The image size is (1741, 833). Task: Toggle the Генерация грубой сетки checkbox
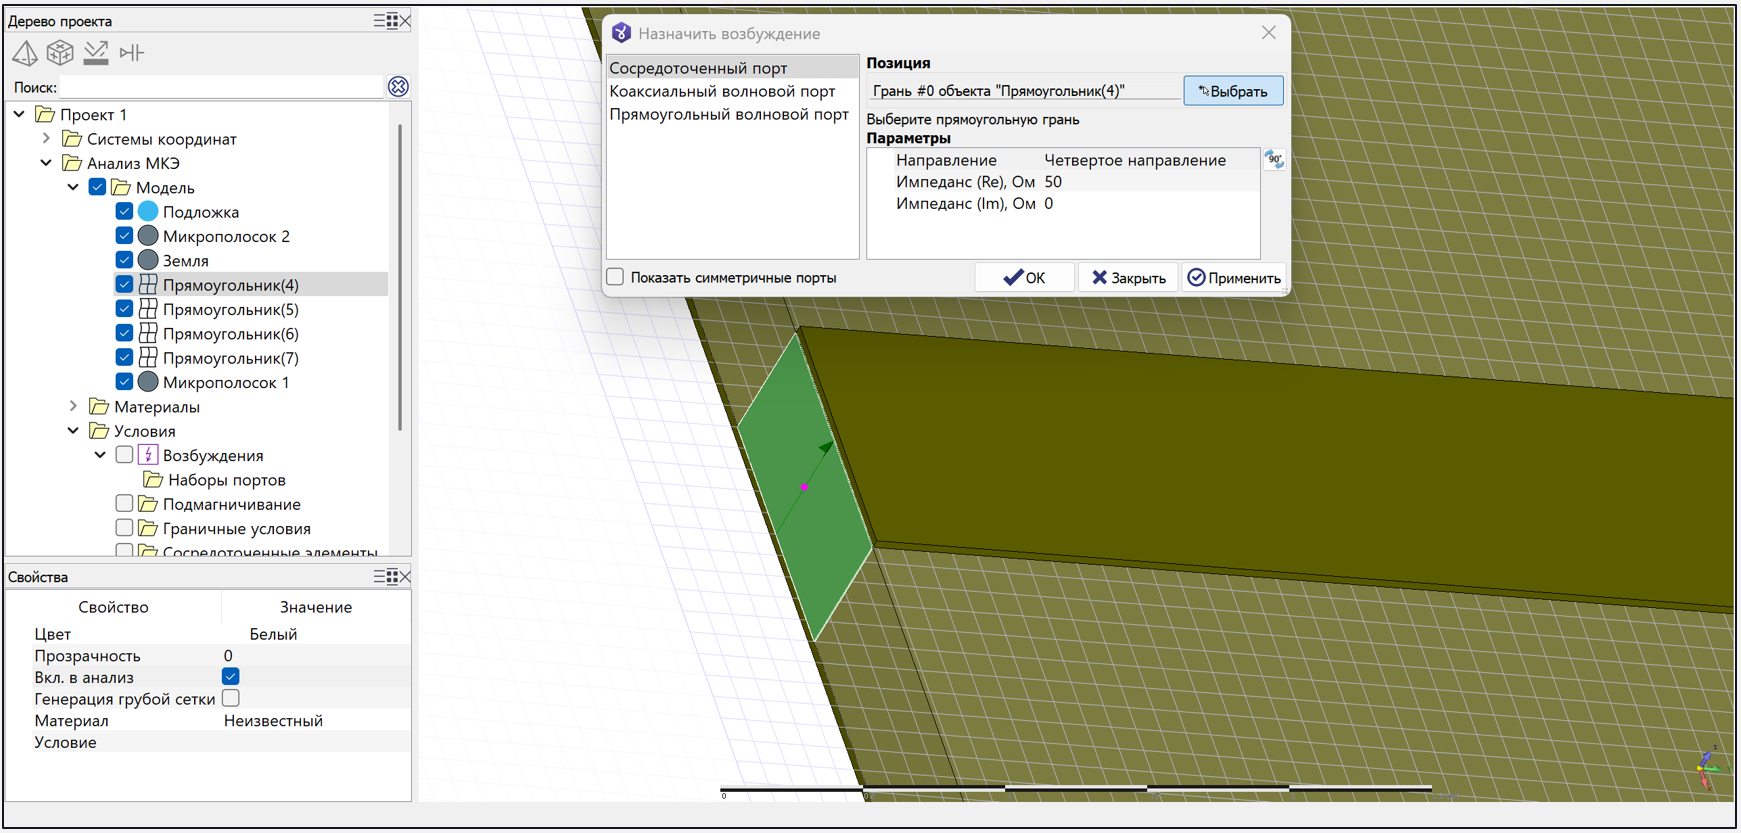point(231,699)
